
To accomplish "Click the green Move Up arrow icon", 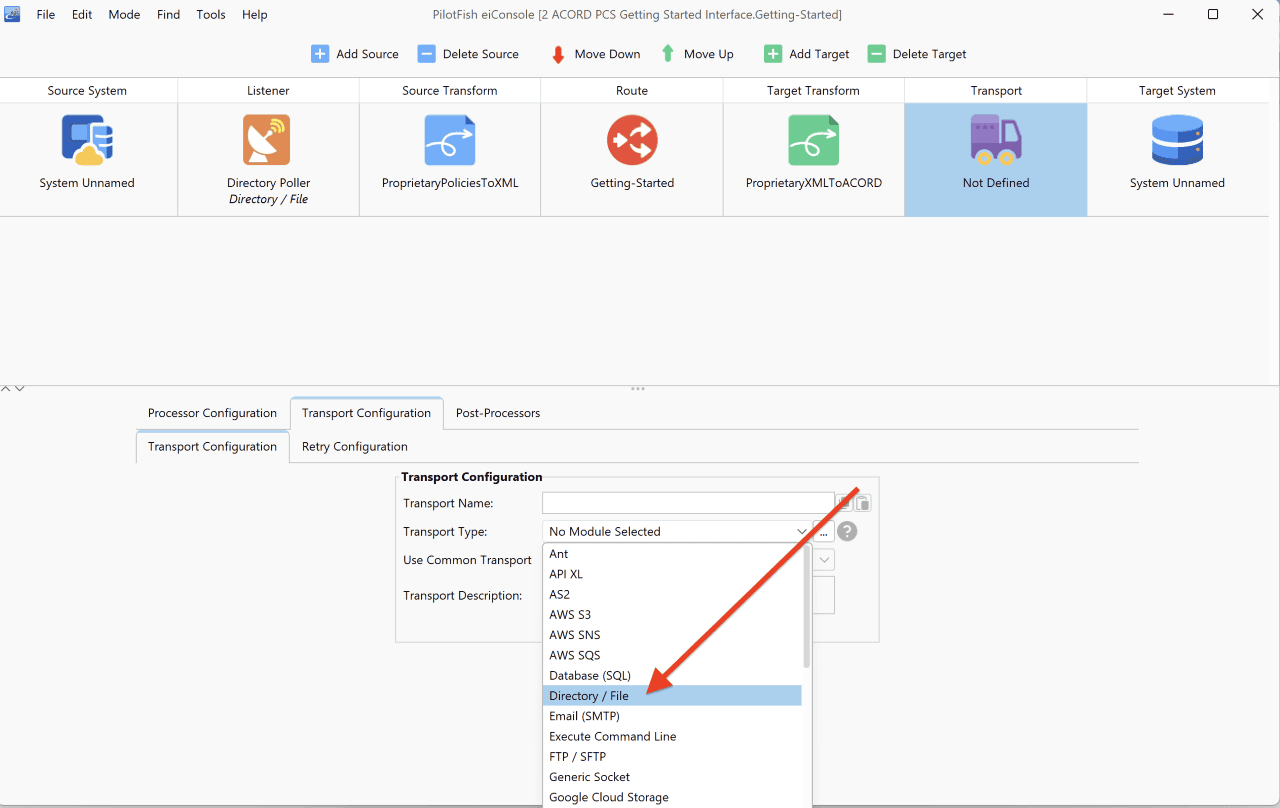I will pos(667,54).
